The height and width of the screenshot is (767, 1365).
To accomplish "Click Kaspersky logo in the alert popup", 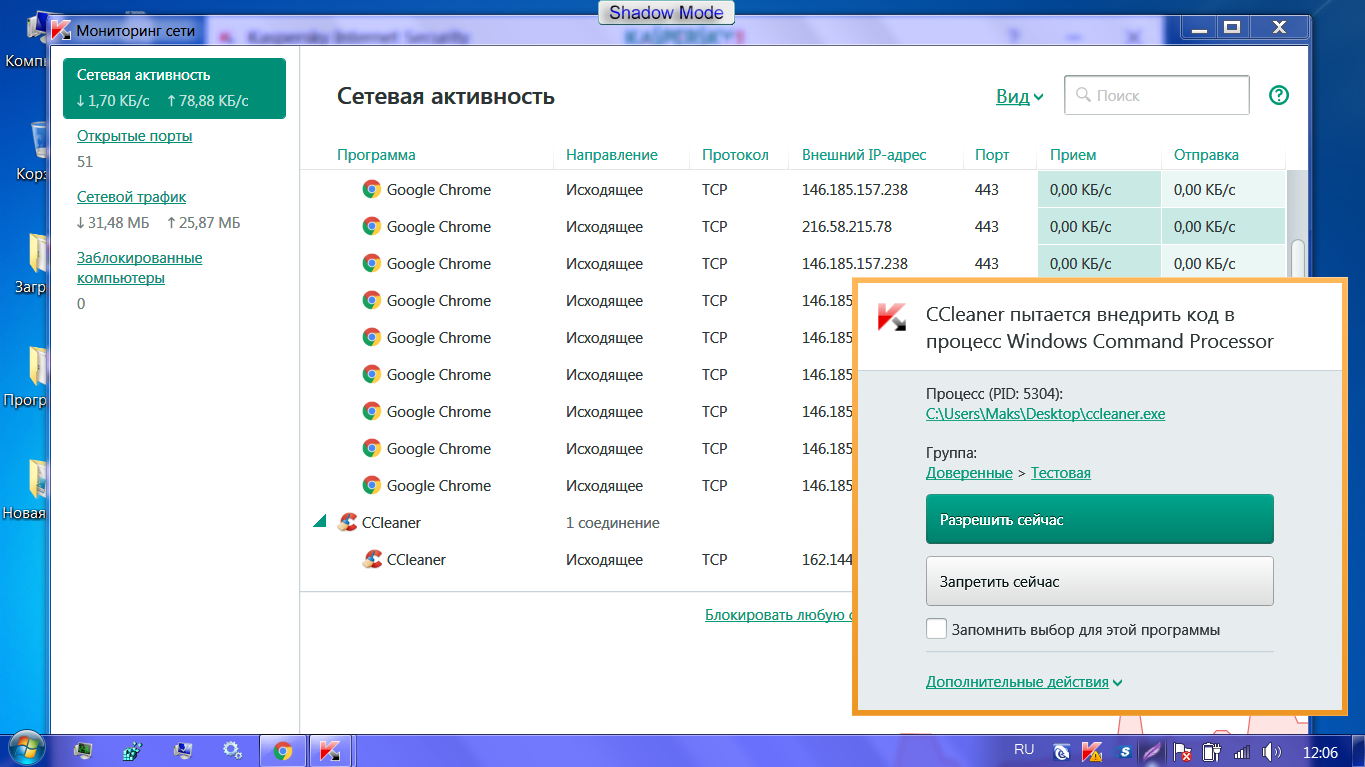I will pos(891,317).
